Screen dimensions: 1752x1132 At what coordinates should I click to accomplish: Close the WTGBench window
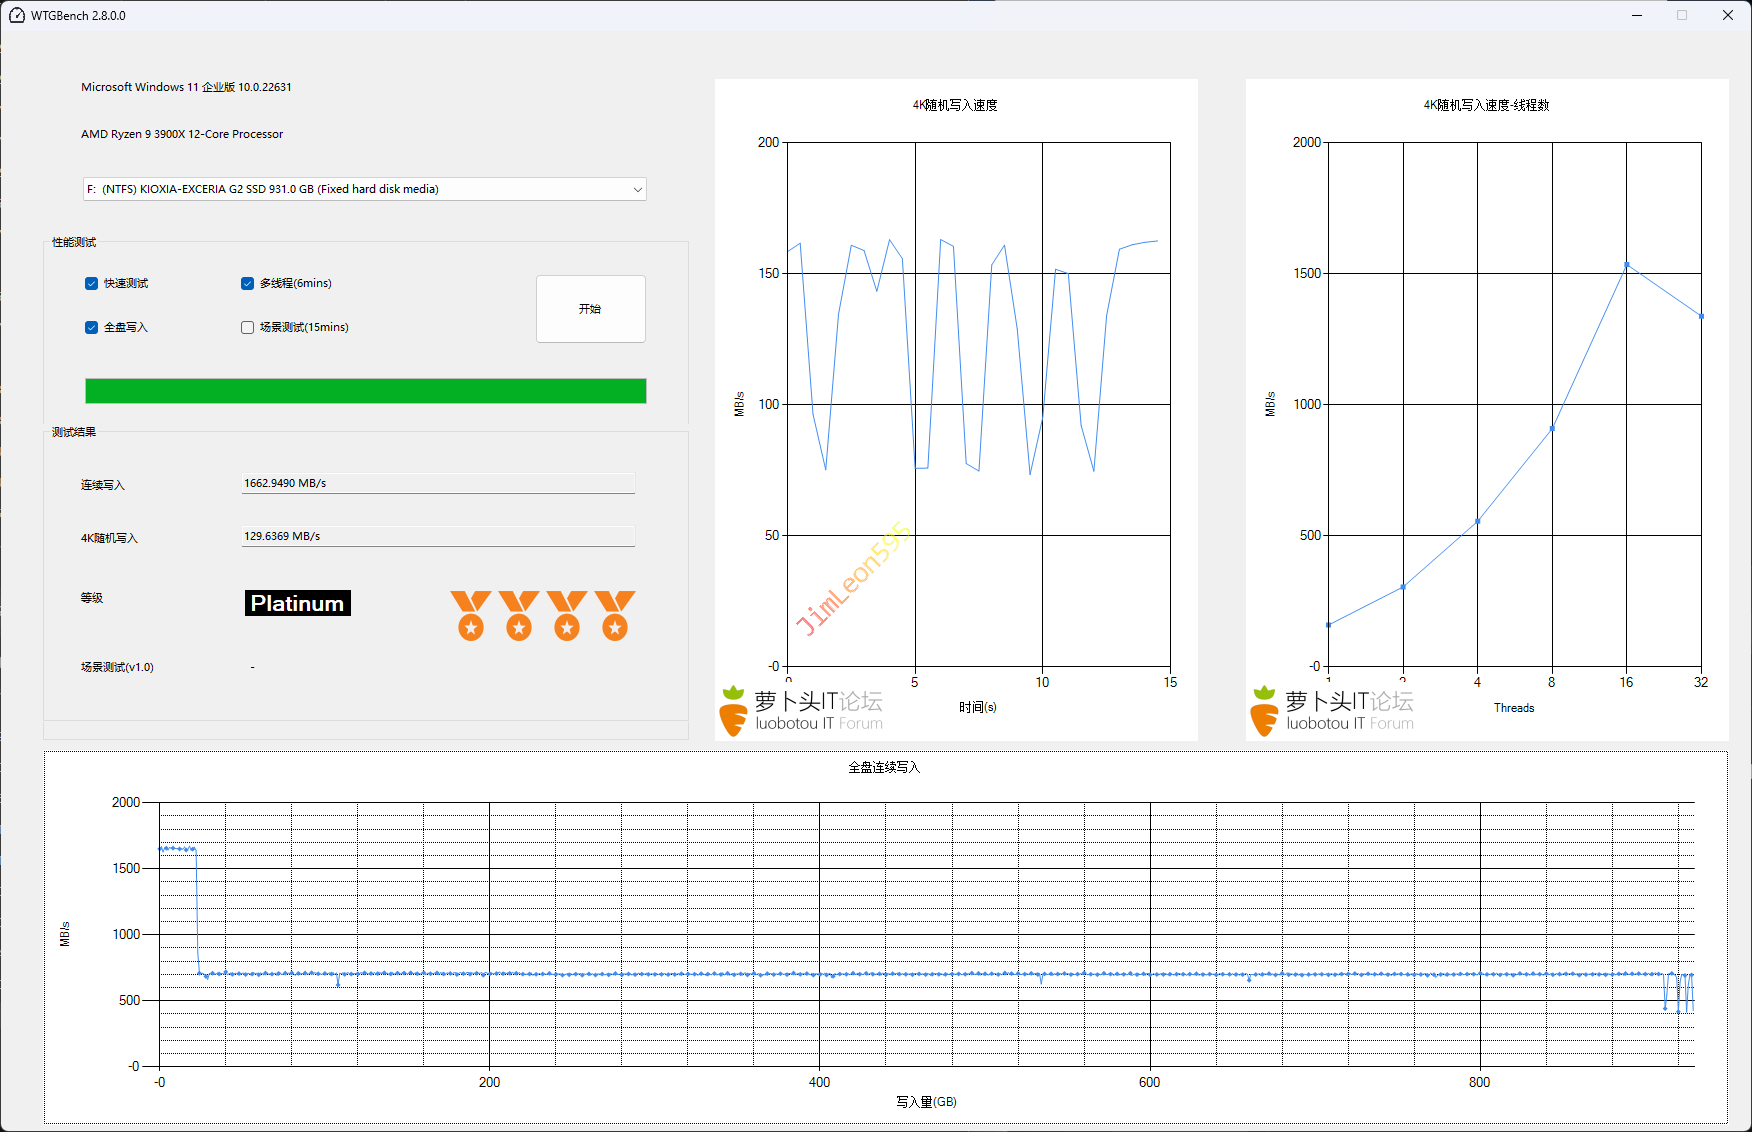click(1727, 15)
